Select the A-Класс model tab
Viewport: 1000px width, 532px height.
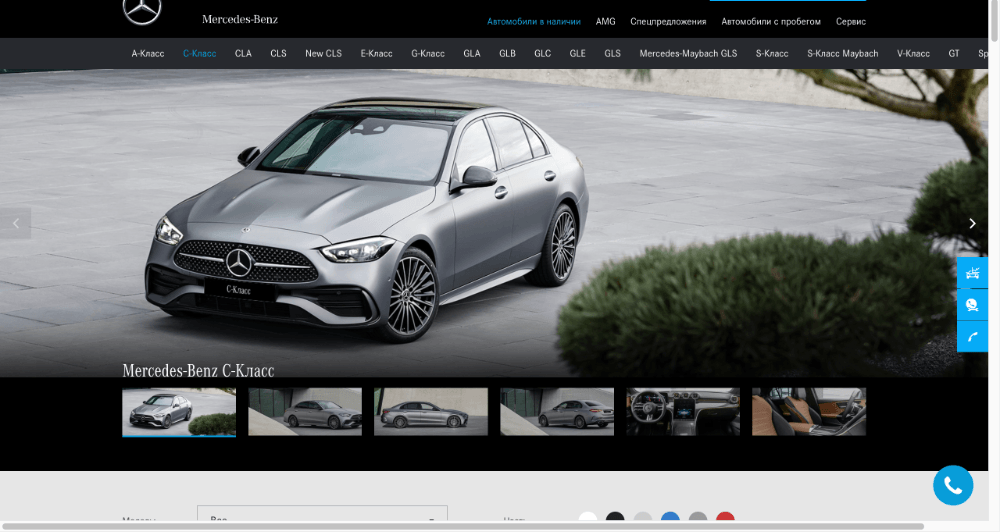pyautogui.click(x=148, y=54)
